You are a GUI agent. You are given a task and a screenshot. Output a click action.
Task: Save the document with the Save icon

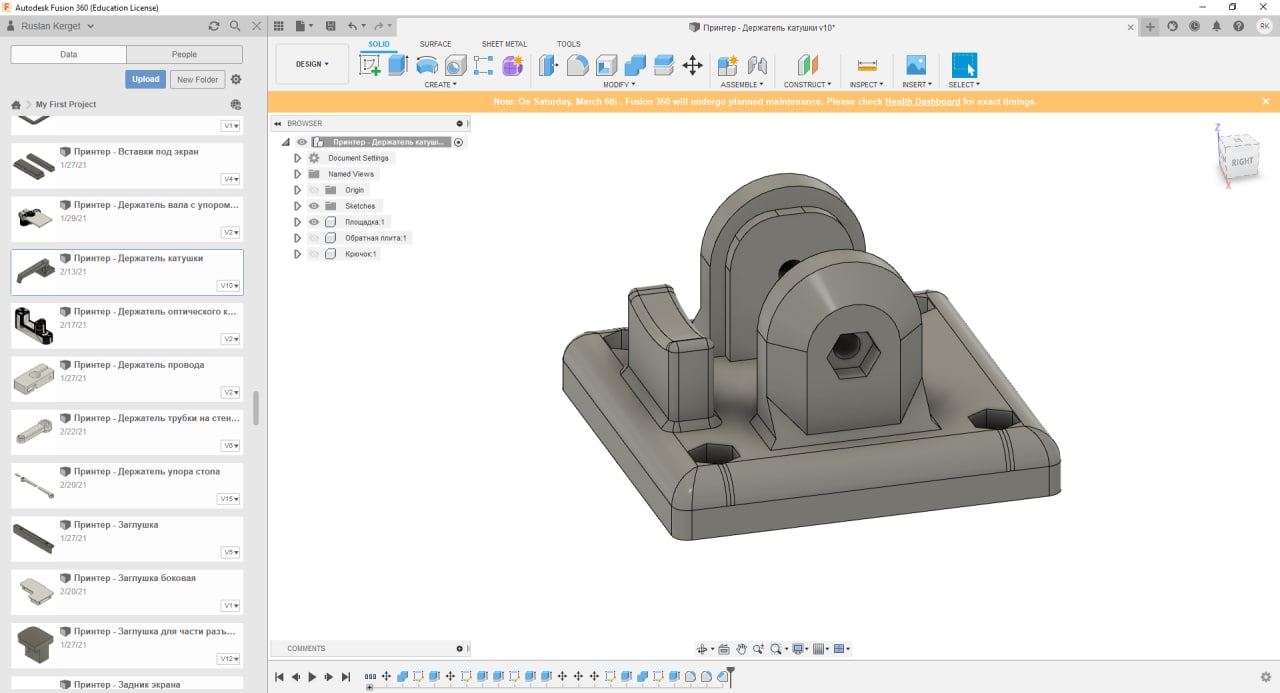329,26
